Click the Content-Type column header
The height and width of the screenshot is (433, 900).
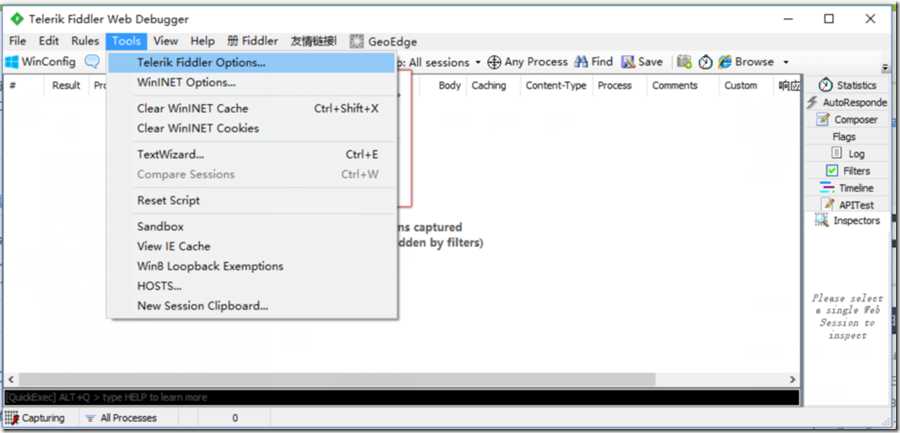click(x=556, y=86)
